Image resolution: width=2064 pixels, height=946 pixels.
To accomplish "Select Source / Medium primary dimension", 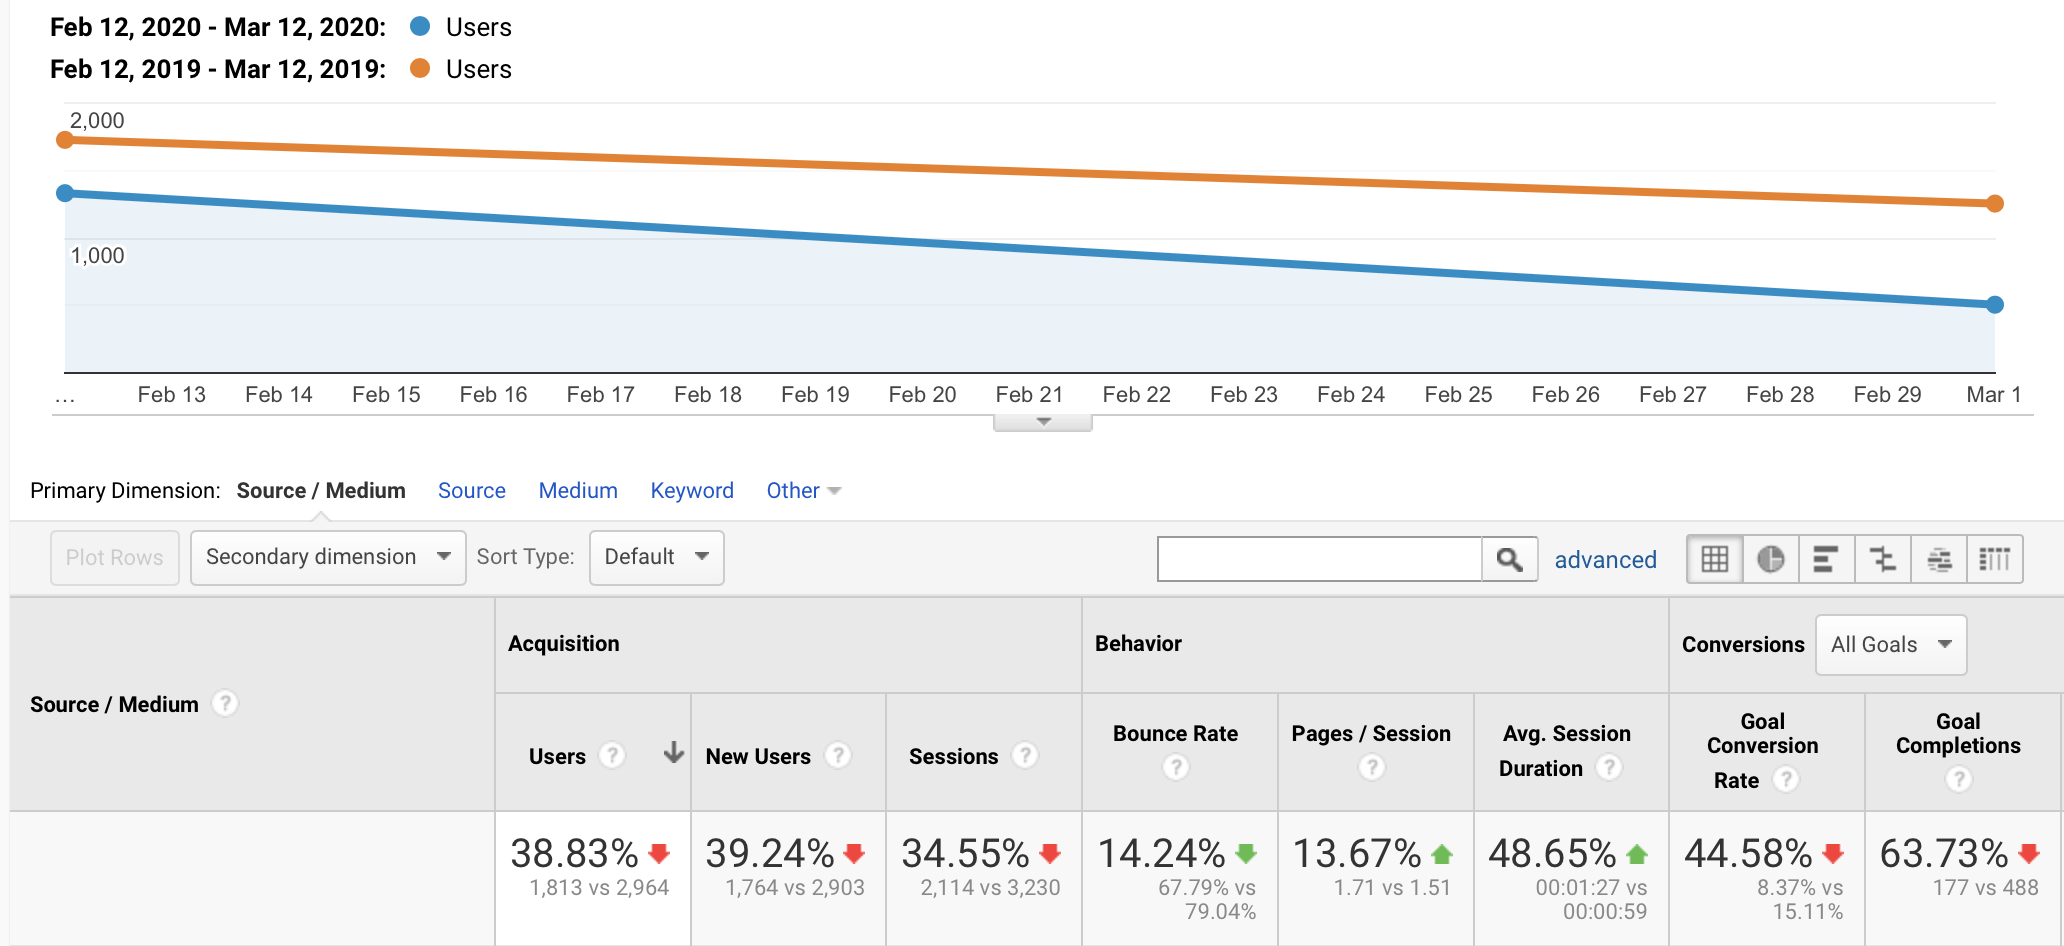I will [321, 491].
